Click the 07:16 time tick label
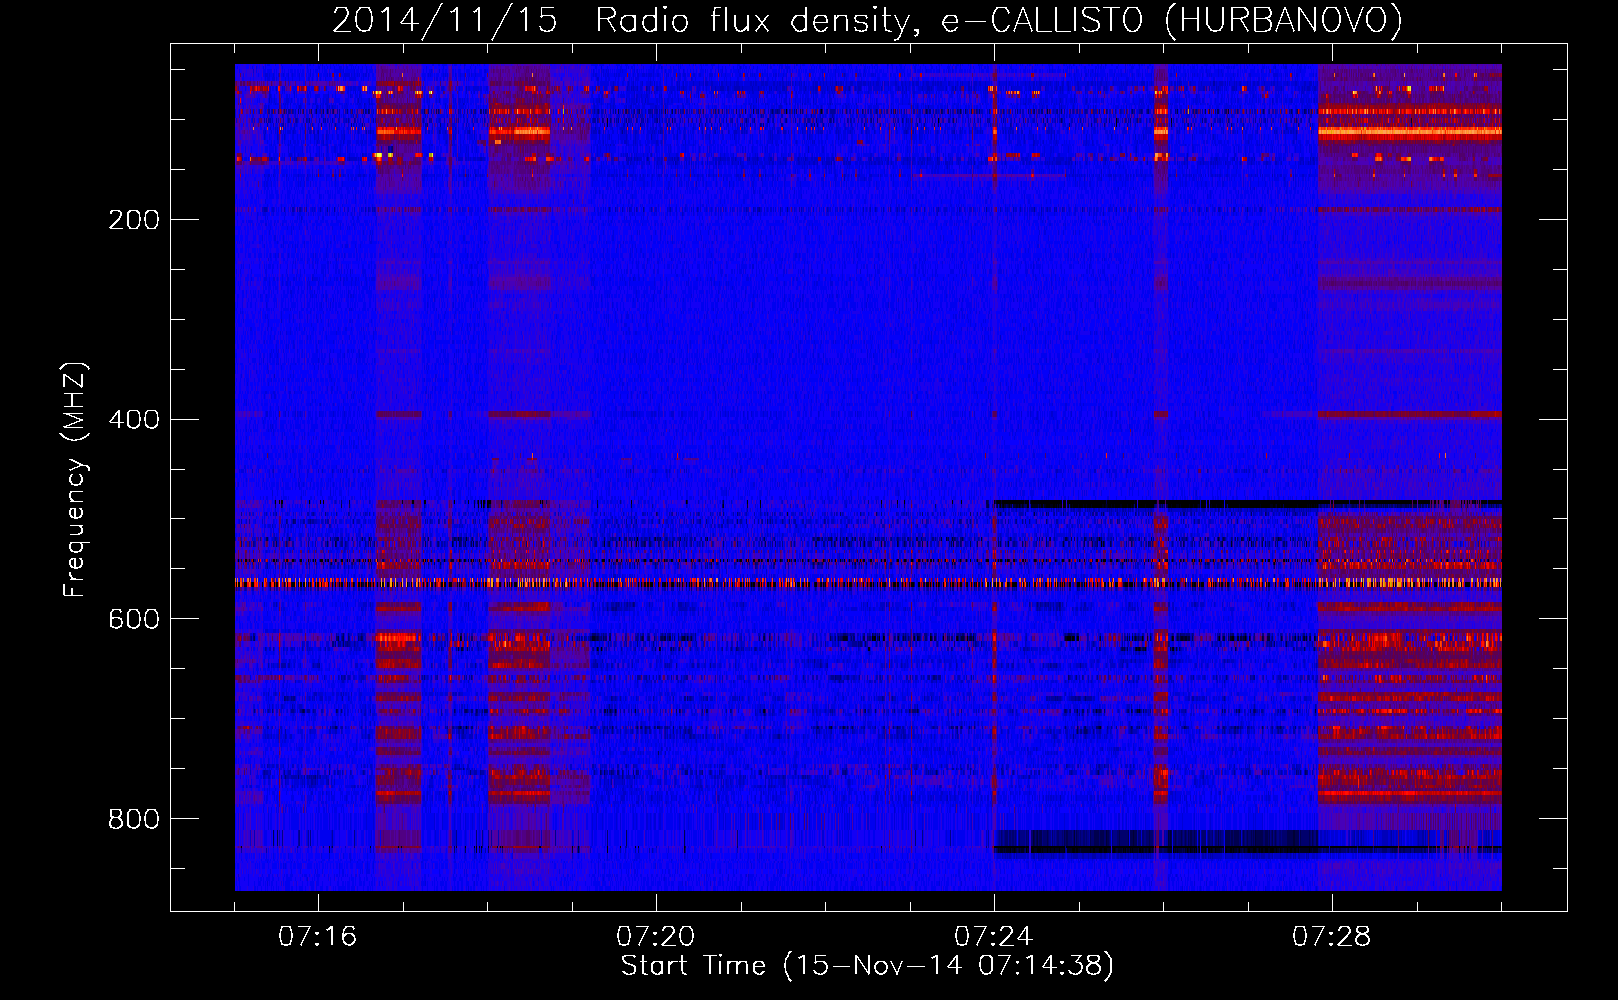This screenshot has height=1000, width=1618. (317, 937)
